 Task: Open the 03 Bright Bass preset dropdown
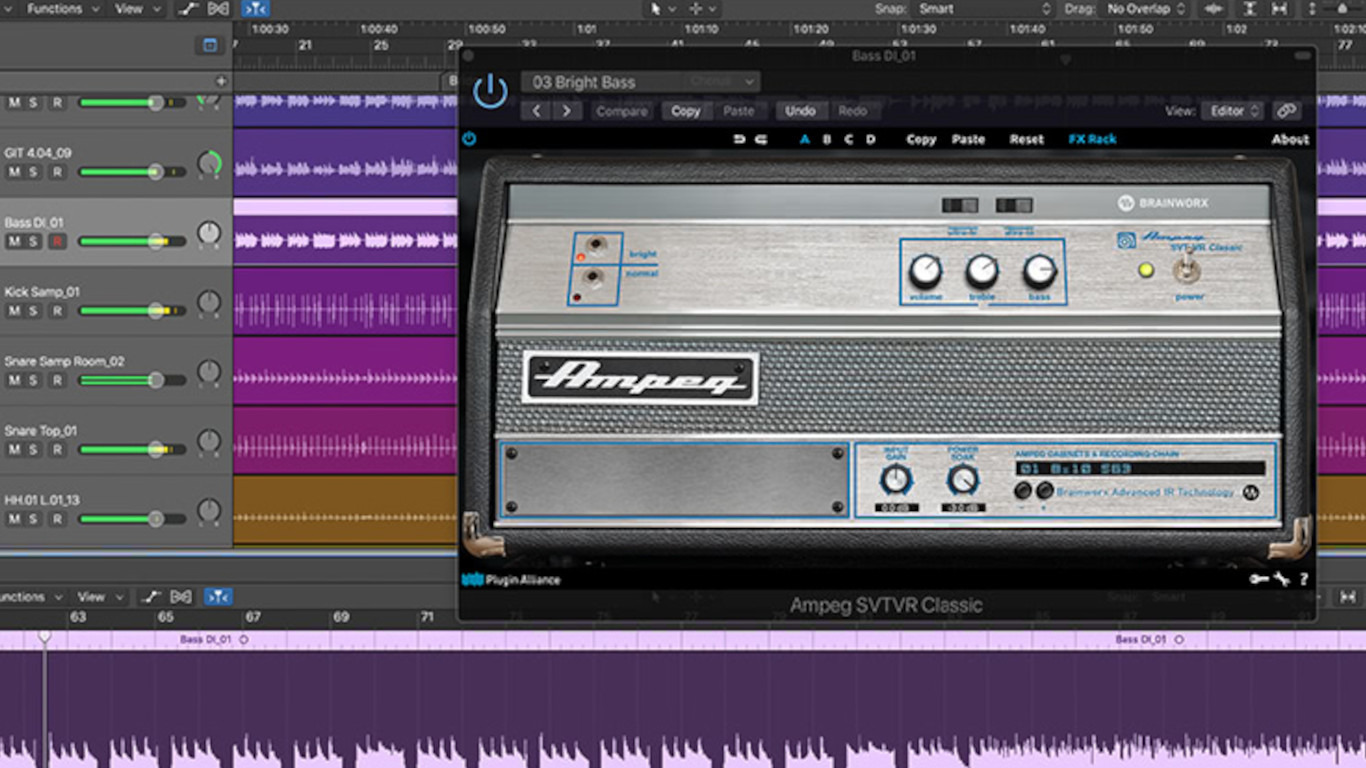coord(640,82)
